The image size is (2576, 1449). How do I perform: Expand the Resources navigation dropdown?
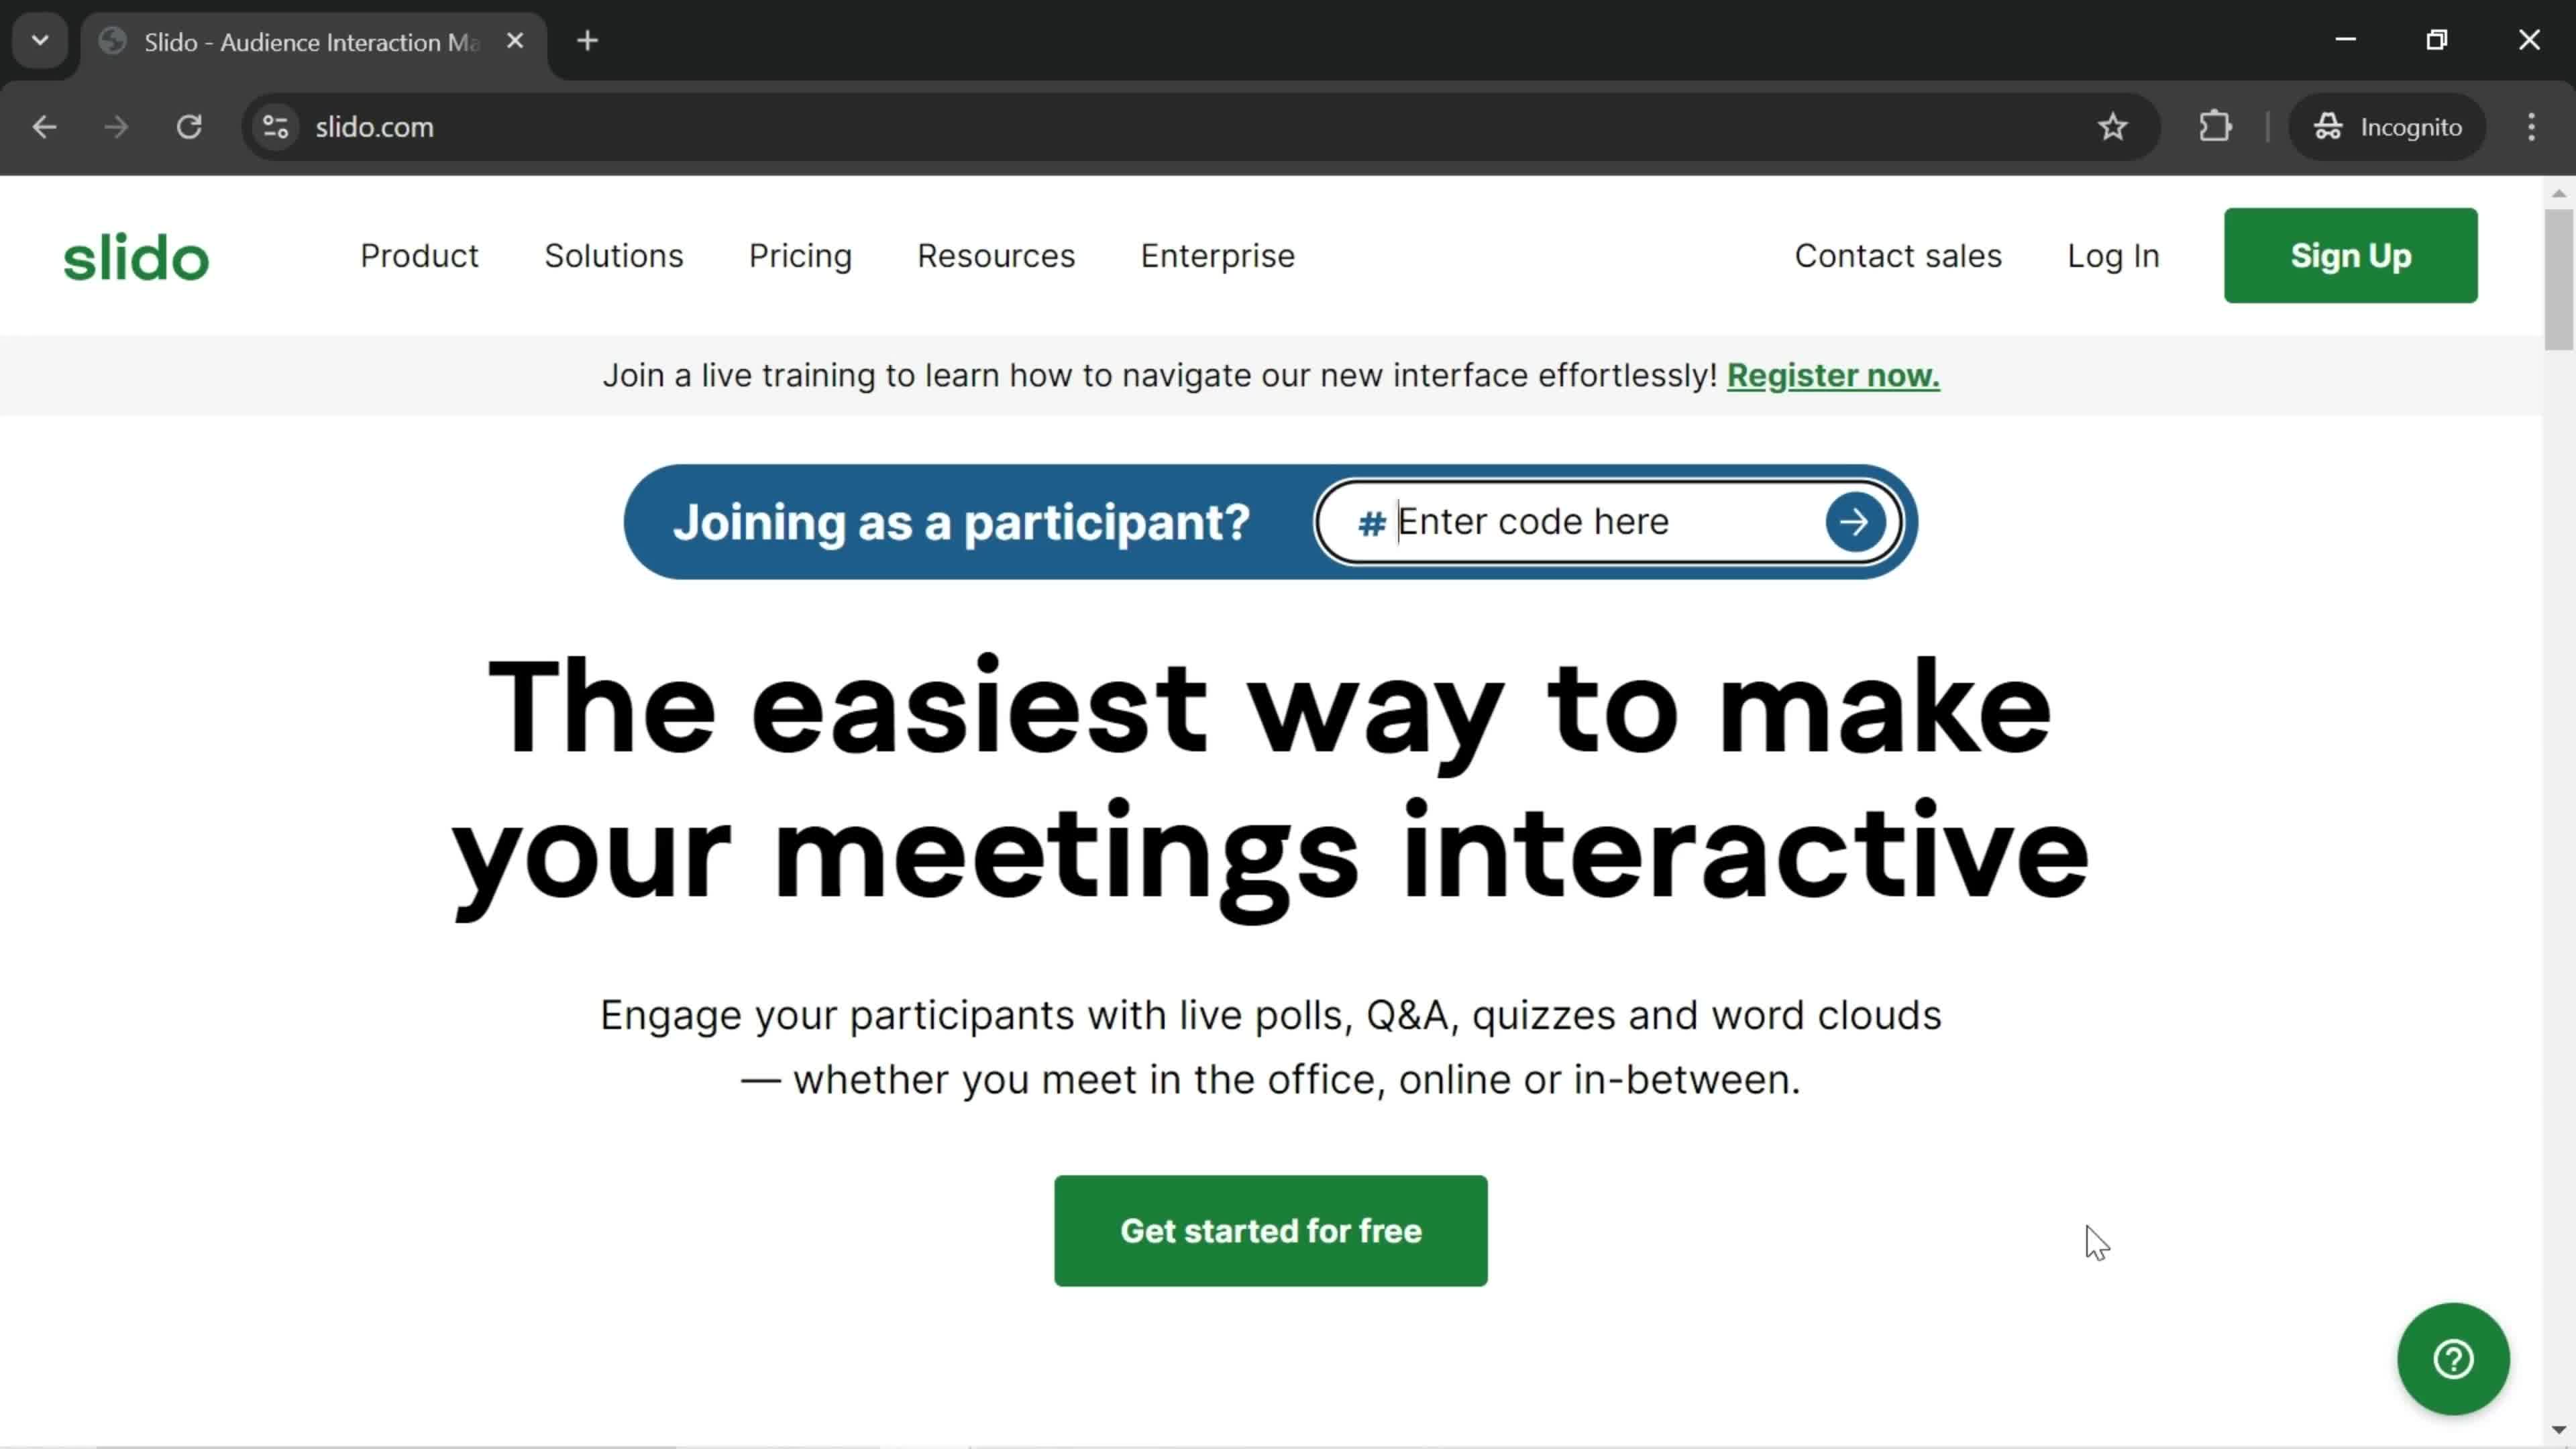tap(994, 256)
